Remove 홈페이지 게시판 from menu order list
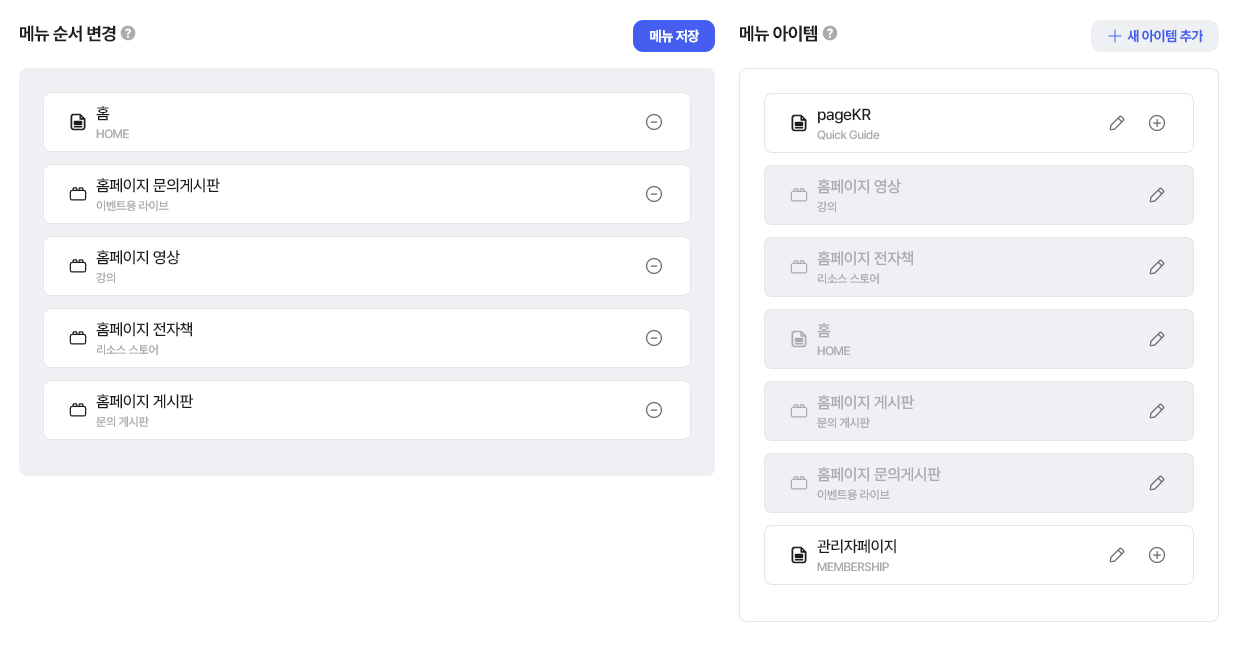 click(654, 410)
